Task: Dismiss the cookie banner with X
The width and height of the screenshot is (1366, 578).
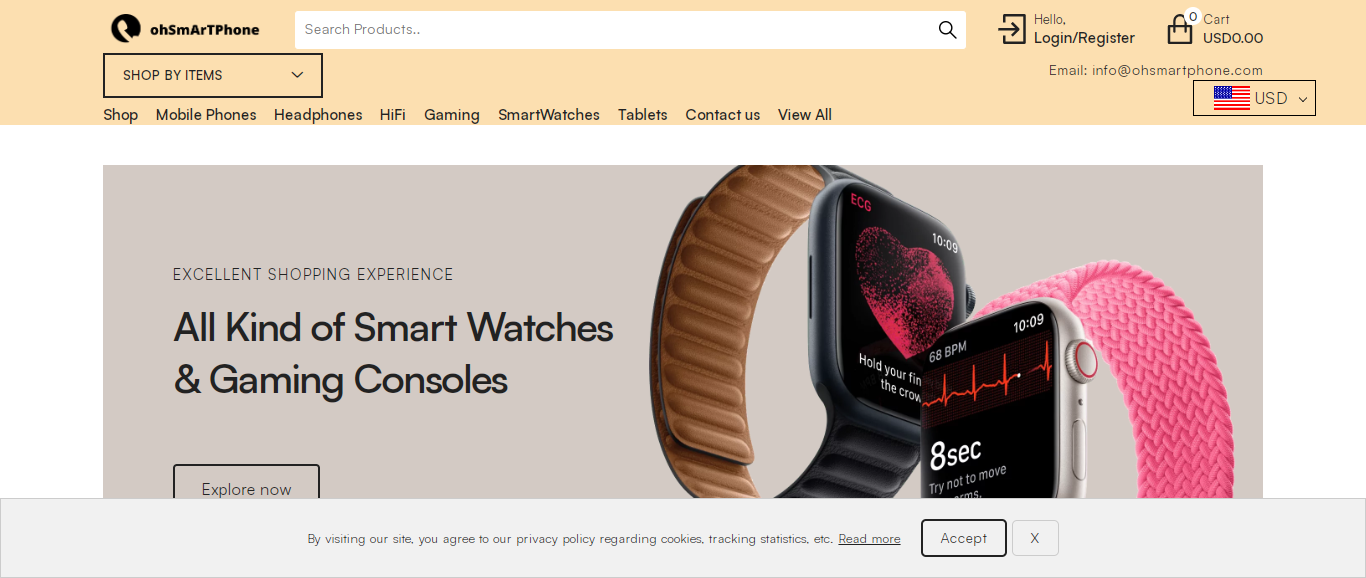Action: (1035, 538)
